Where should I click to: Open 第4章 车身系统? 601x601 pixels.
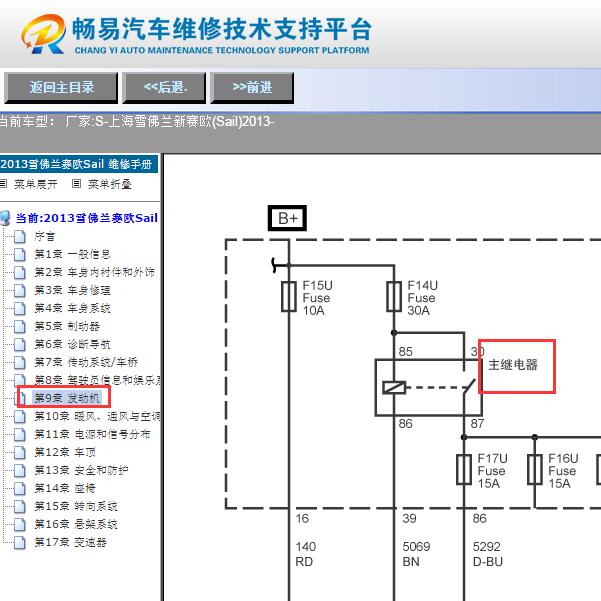(72, 309)
